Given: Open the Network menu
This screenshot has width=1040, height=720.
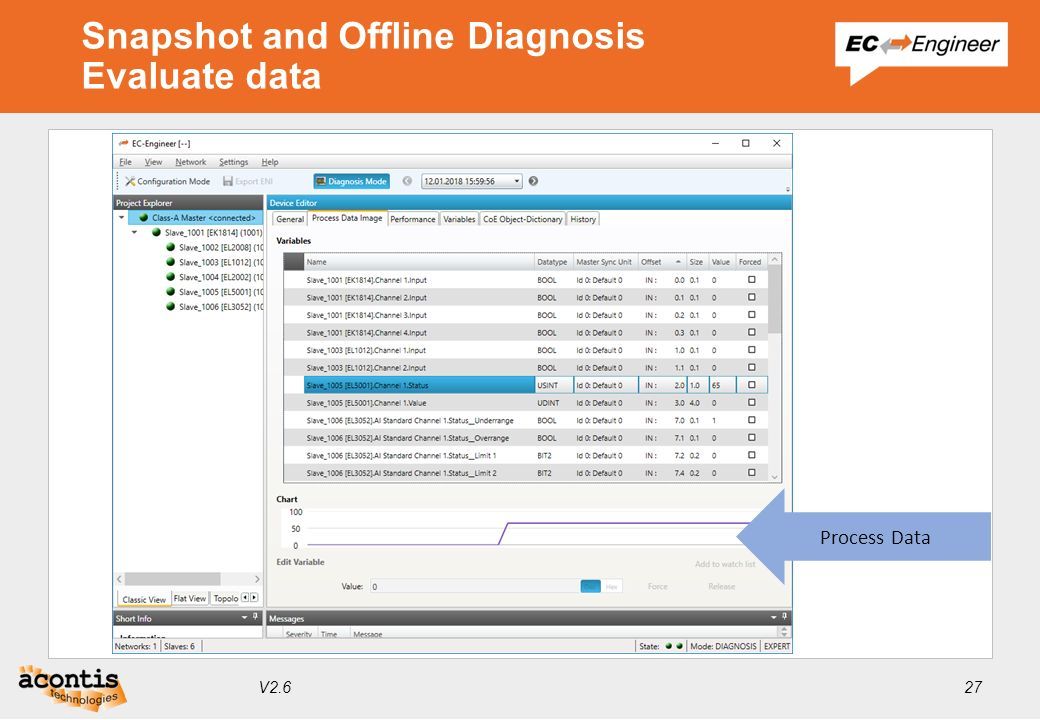Looking at the screenshot, I should [190, 162].
